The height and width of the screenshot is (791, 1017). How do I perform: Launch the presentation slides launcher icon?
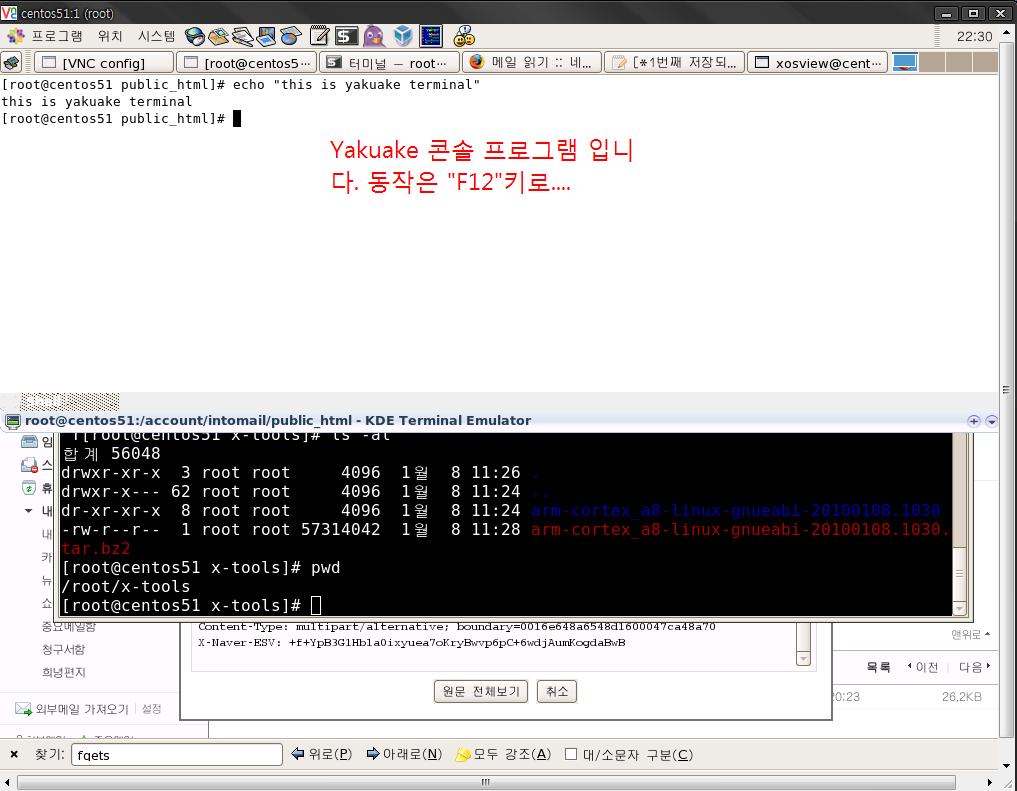[x=267, y=36]
